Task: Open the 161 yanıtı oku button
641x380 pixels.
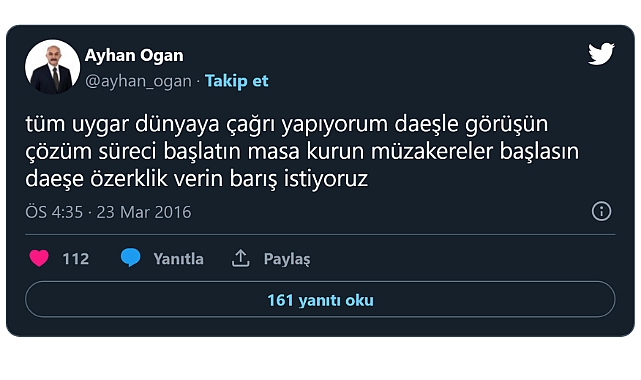Action: click(x=320, y=300)
